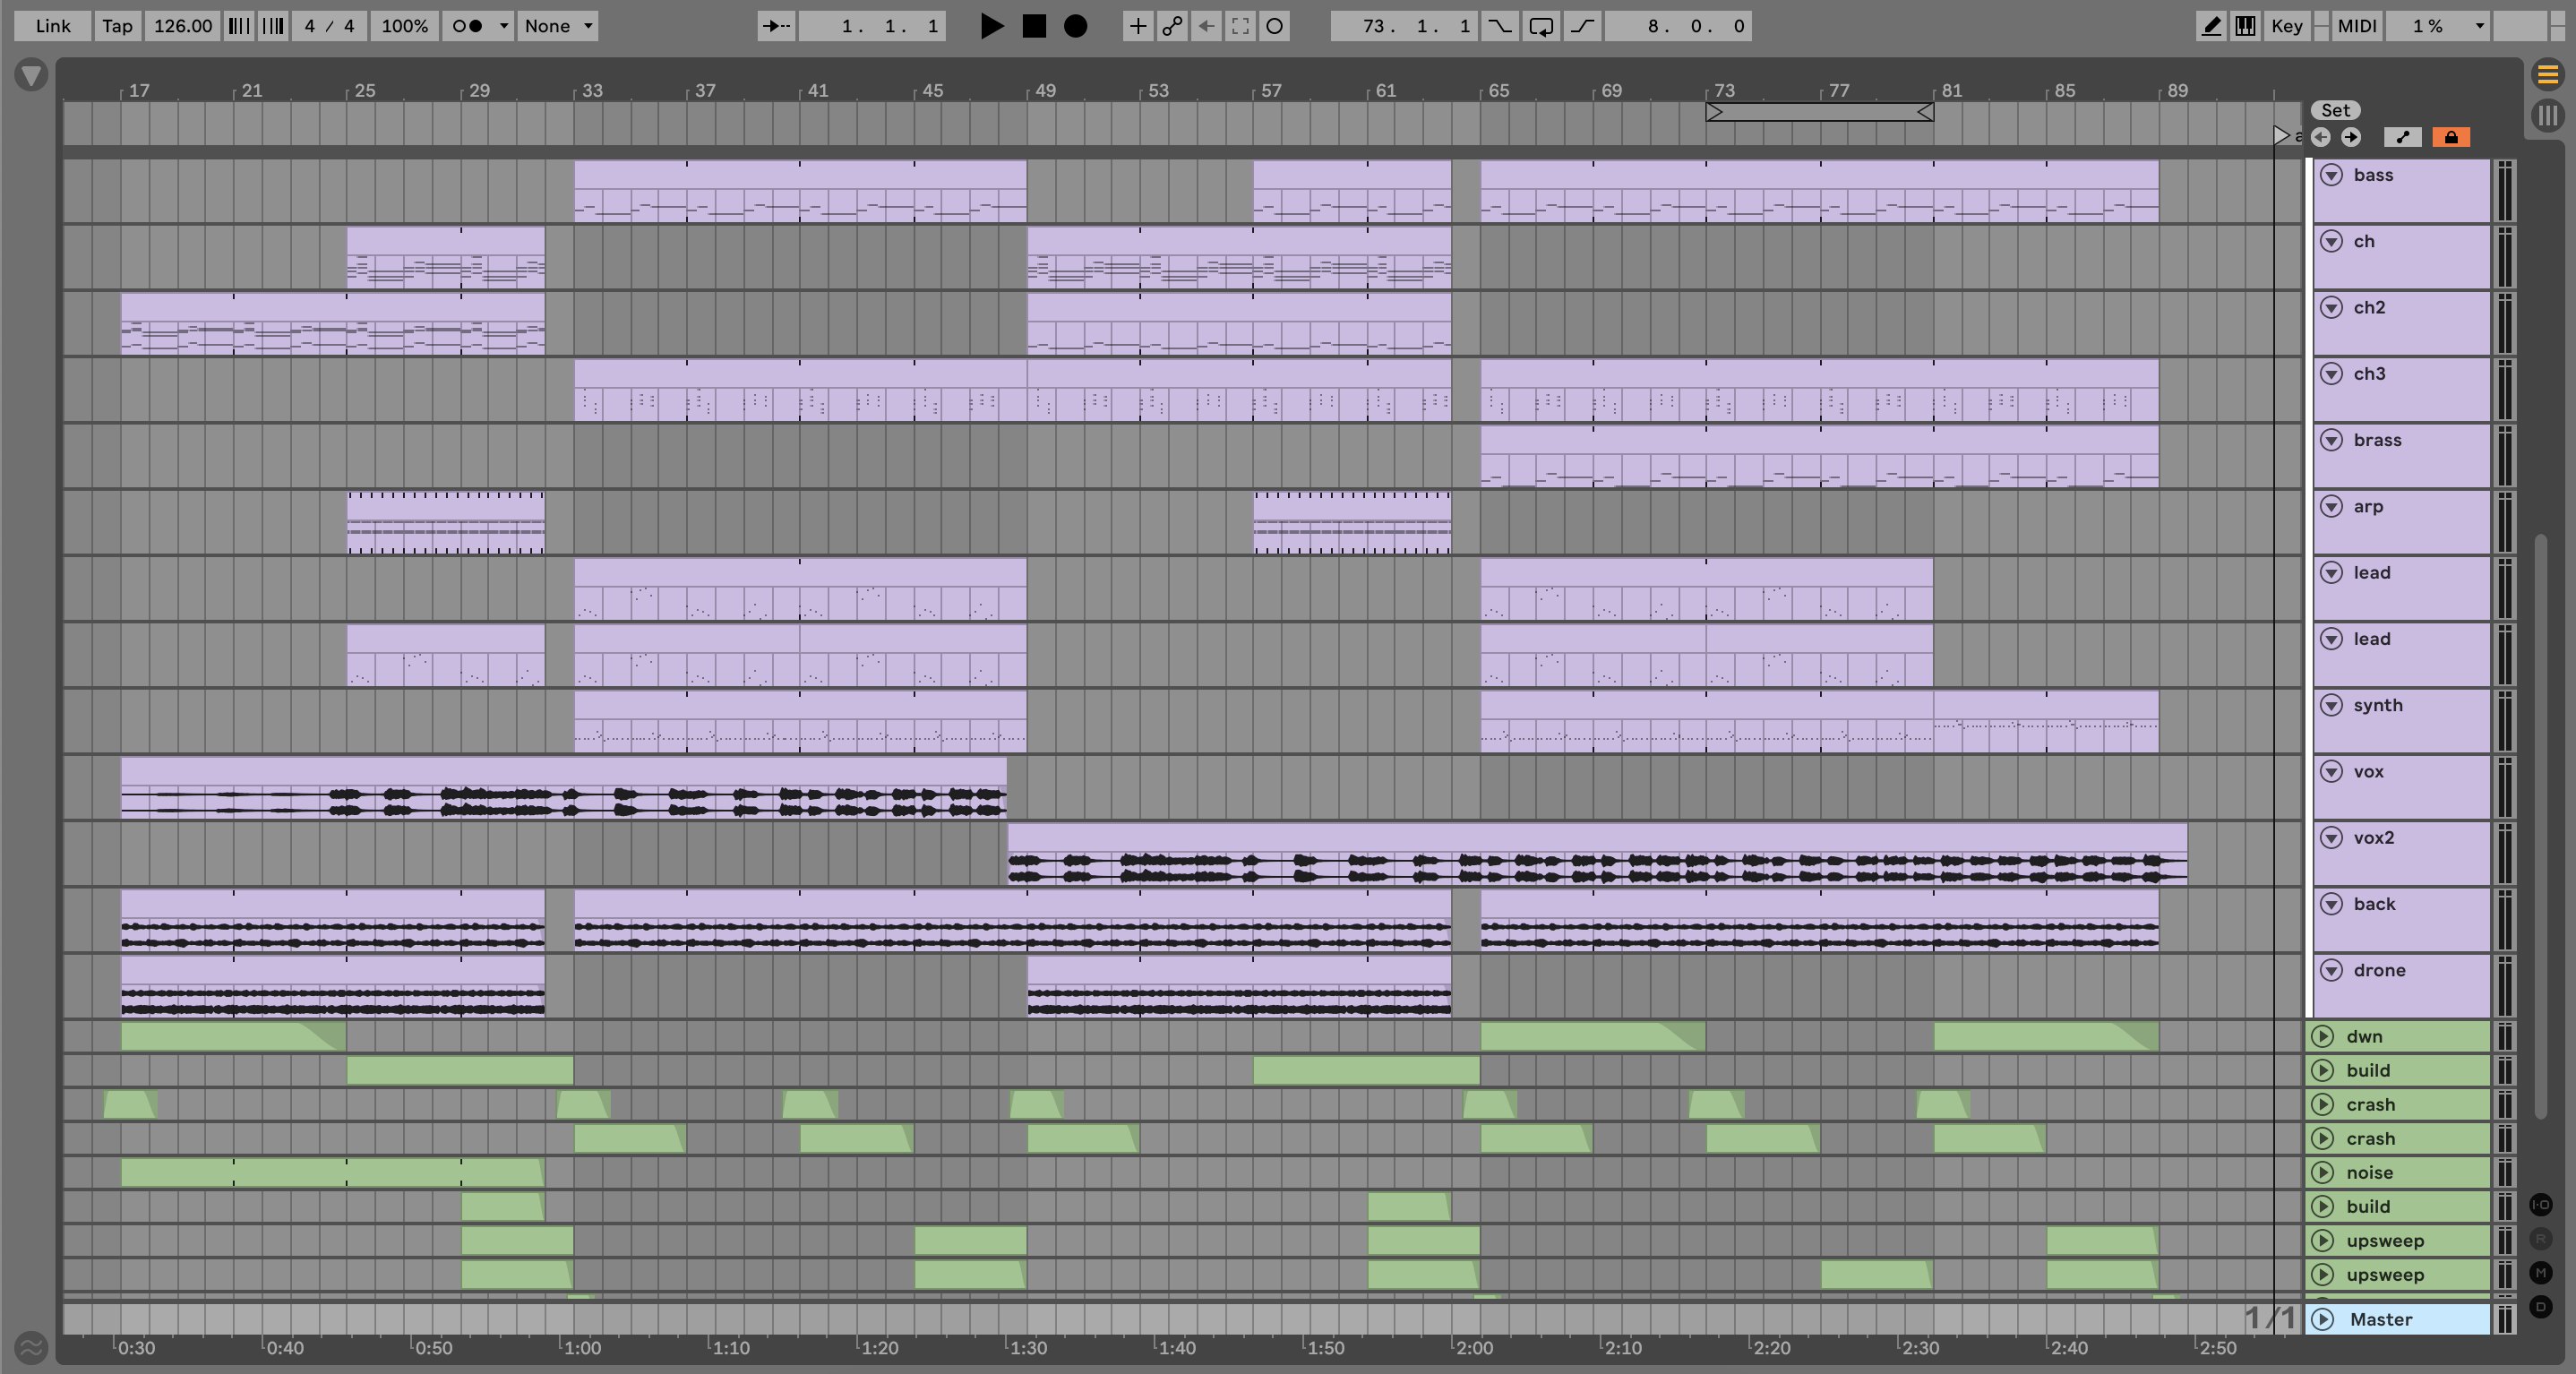Open the MIDI map mode
The height and width of the screenshot is (1374, 2576).
(2357, 26)
